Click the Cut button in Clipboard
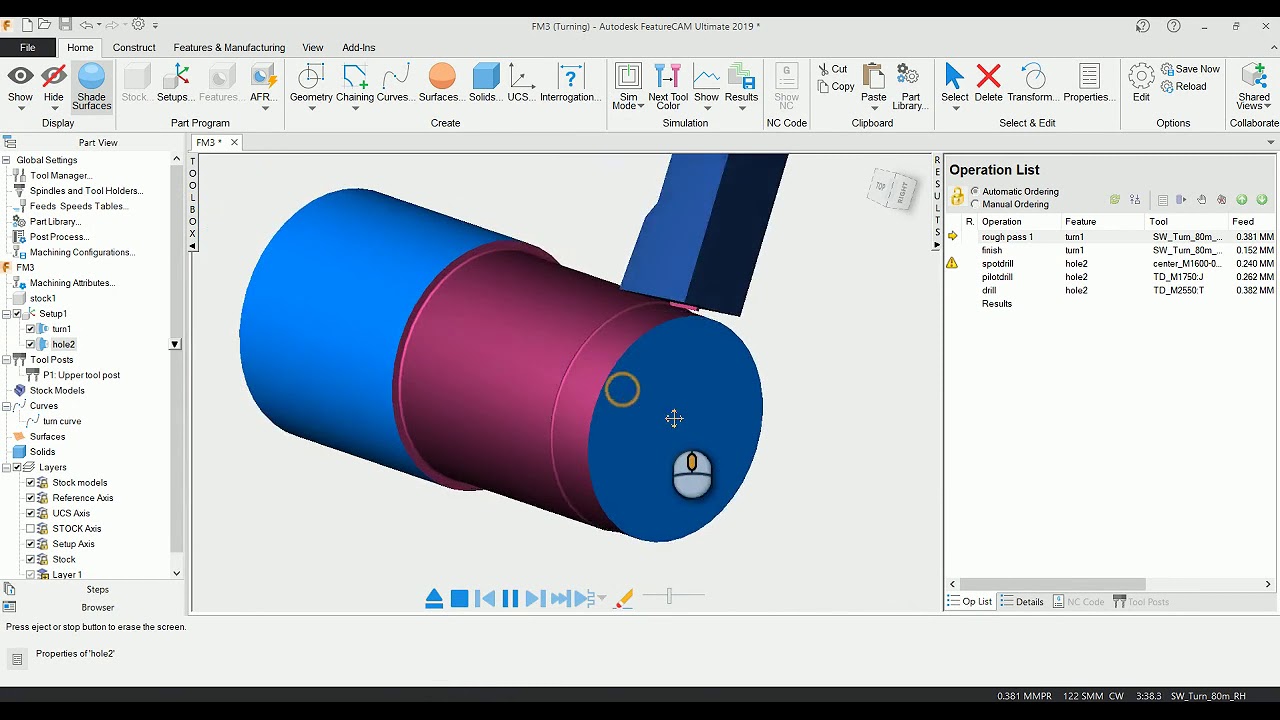The width and height of the screenshot is (1280, 720). click(x=832, y=69)
